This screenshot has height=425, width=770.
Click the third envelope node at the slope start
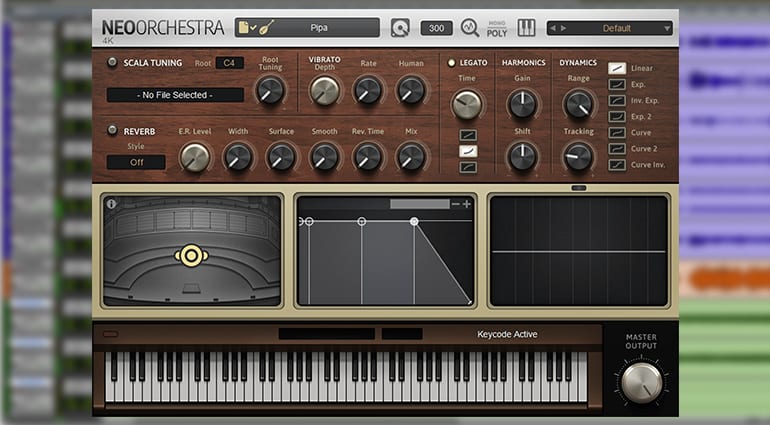pos(414,222)
